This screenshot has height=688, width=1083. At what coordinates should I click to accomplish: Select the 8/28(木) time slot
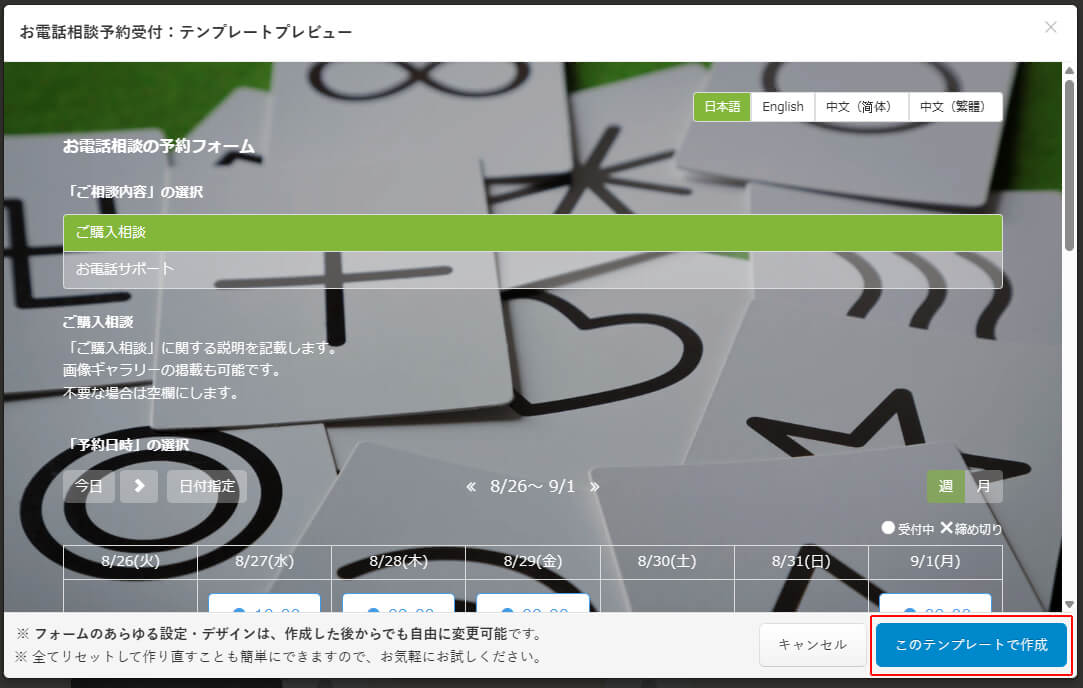point(398,604)
